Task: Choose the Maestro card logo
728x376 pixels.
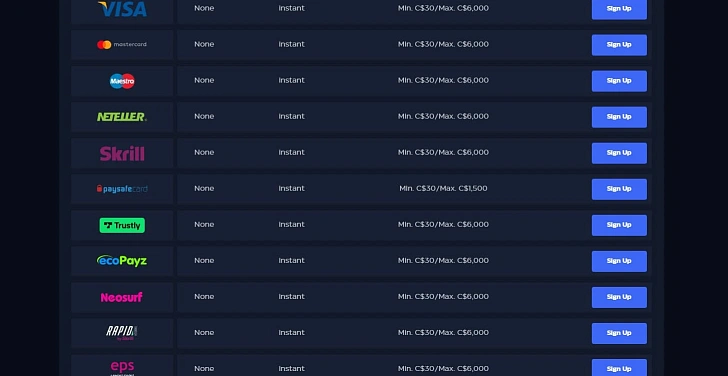Action: point(122,81)
